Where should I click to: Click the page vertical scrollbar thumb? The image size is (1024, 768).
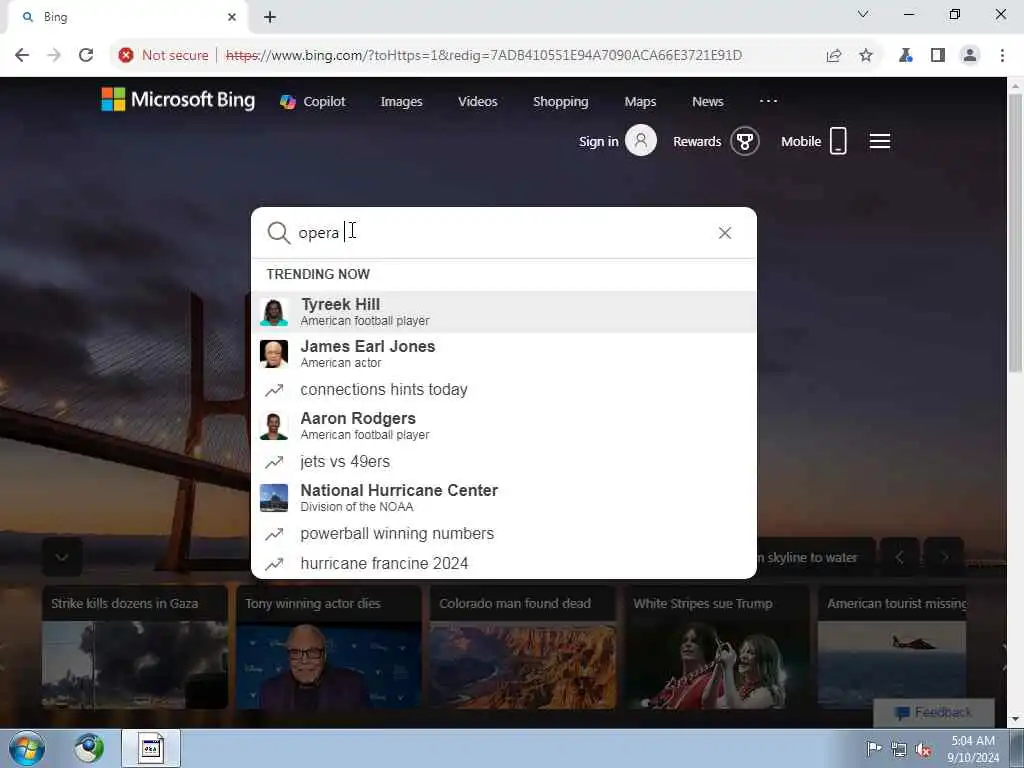pyautogui.click(x=1015, y=233)
